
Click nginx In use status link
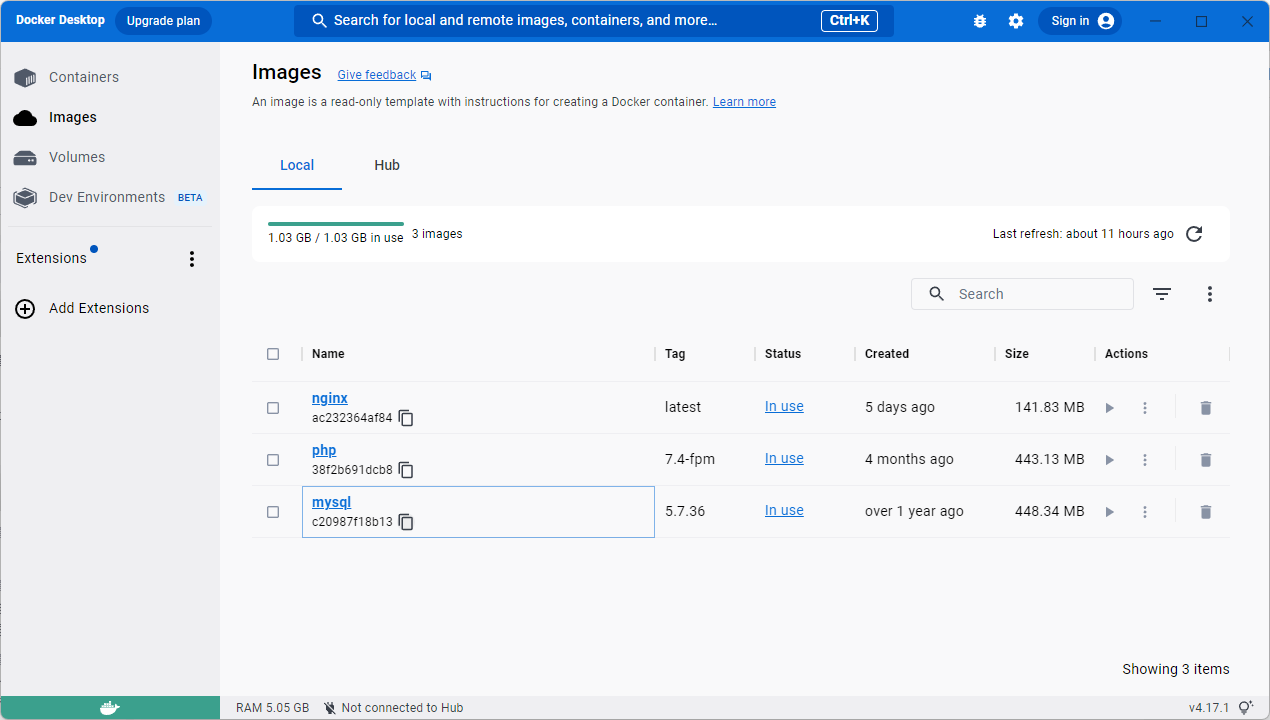tap(784, 407)
